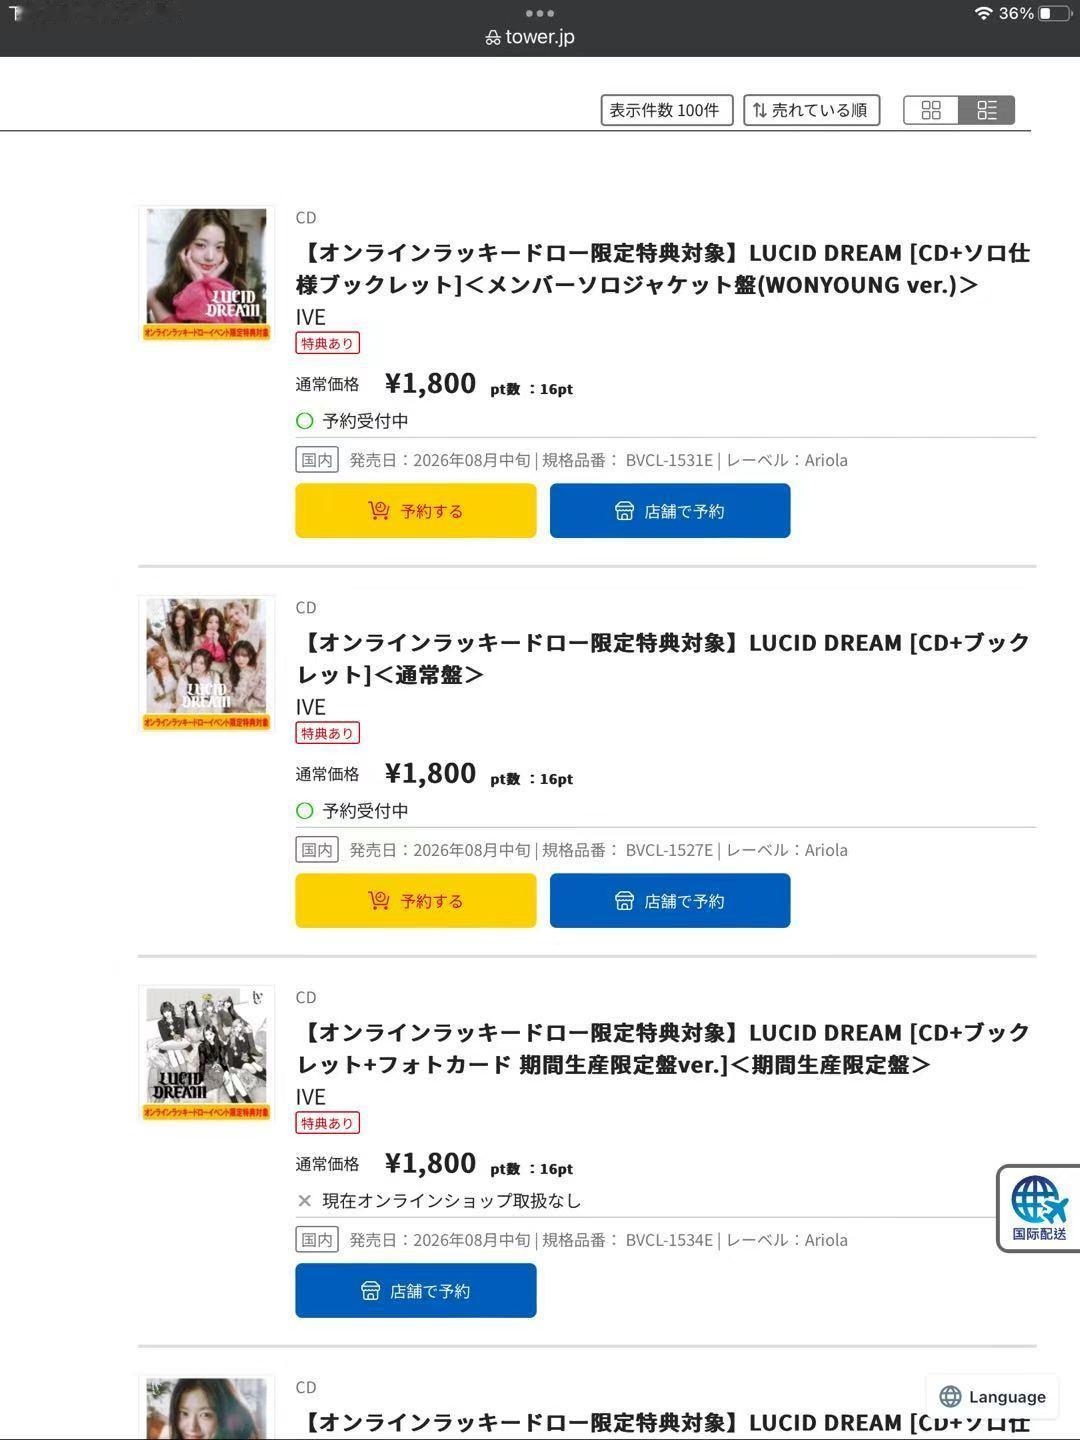Click 店舗で予約 for 期間生産限定盤
This screenshot has width=1080, height=1440.
pyautogui.click(x=416, y=1291)
